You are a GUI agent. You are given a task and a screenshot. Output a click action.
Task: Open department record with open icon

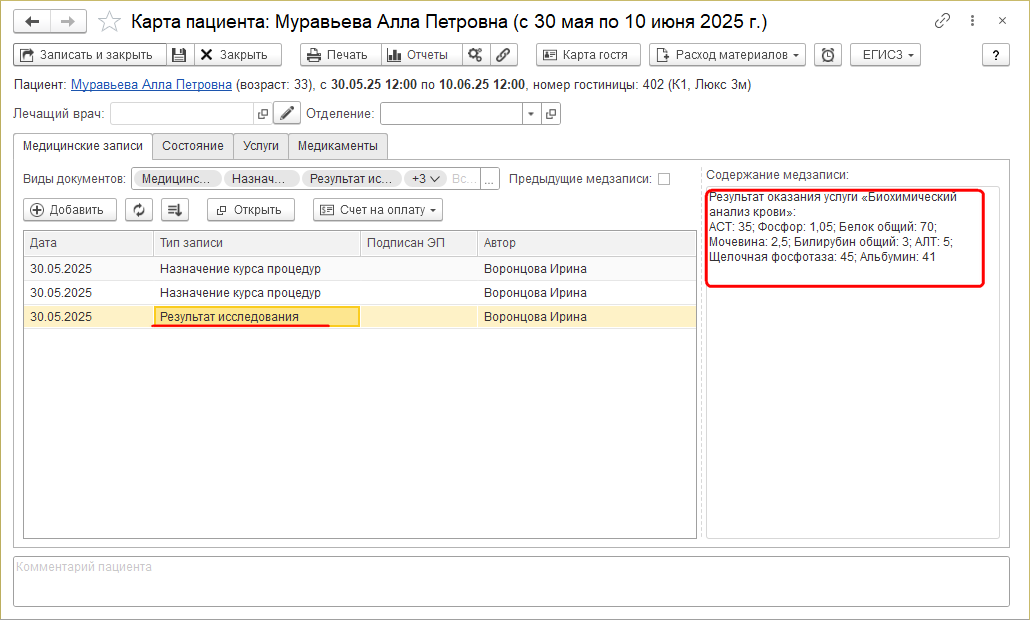pos(550,114)
